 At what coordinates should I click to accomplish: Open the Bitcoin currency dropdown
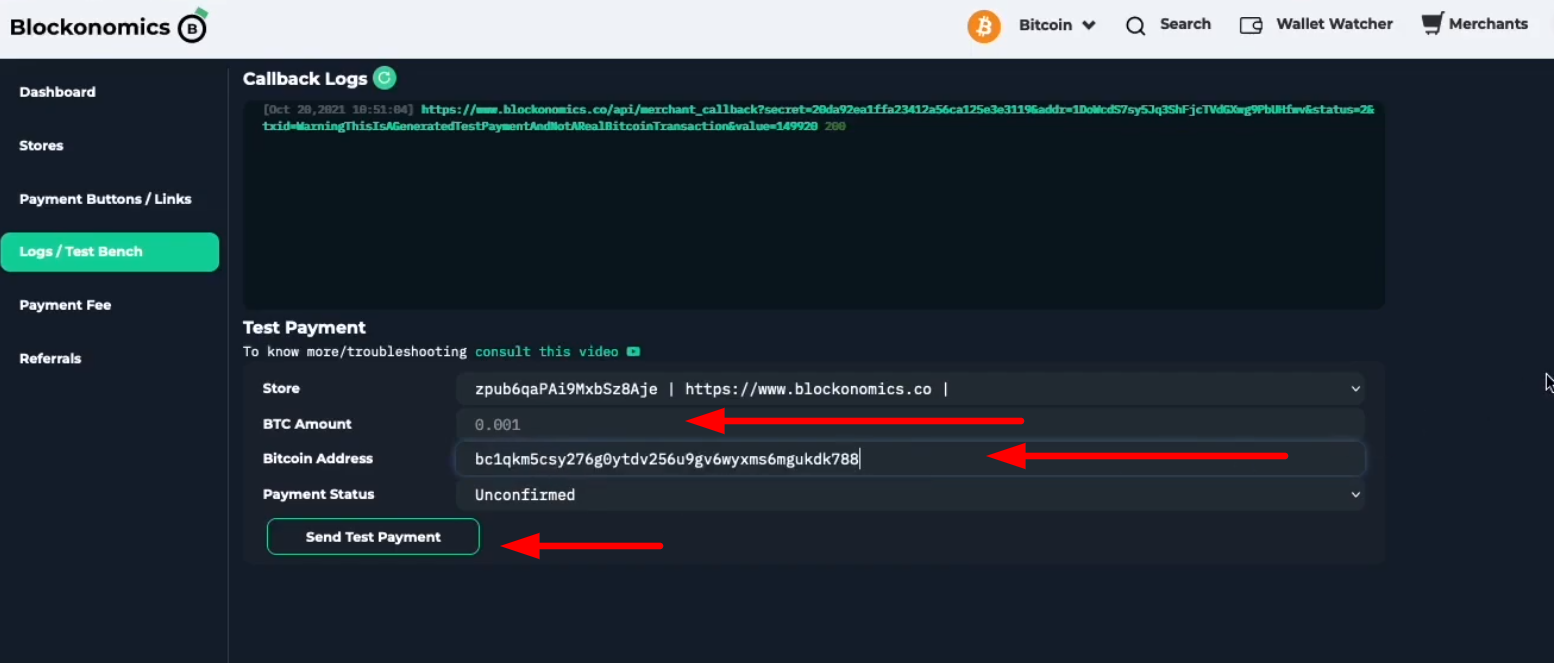(1057, 25)
